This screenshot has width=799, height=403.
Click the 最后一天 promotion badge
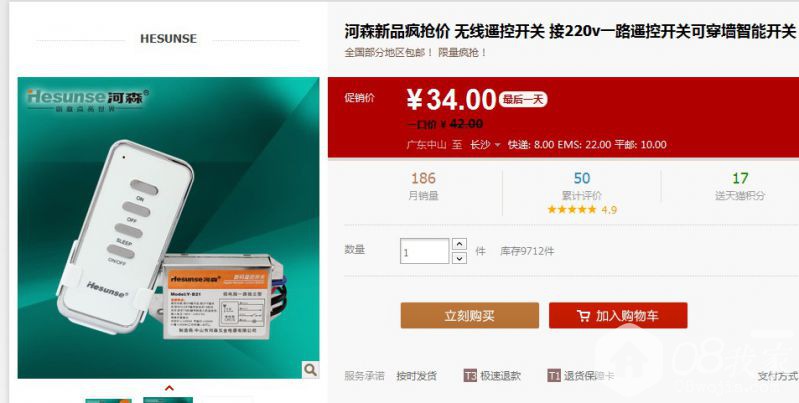[523, 99]
